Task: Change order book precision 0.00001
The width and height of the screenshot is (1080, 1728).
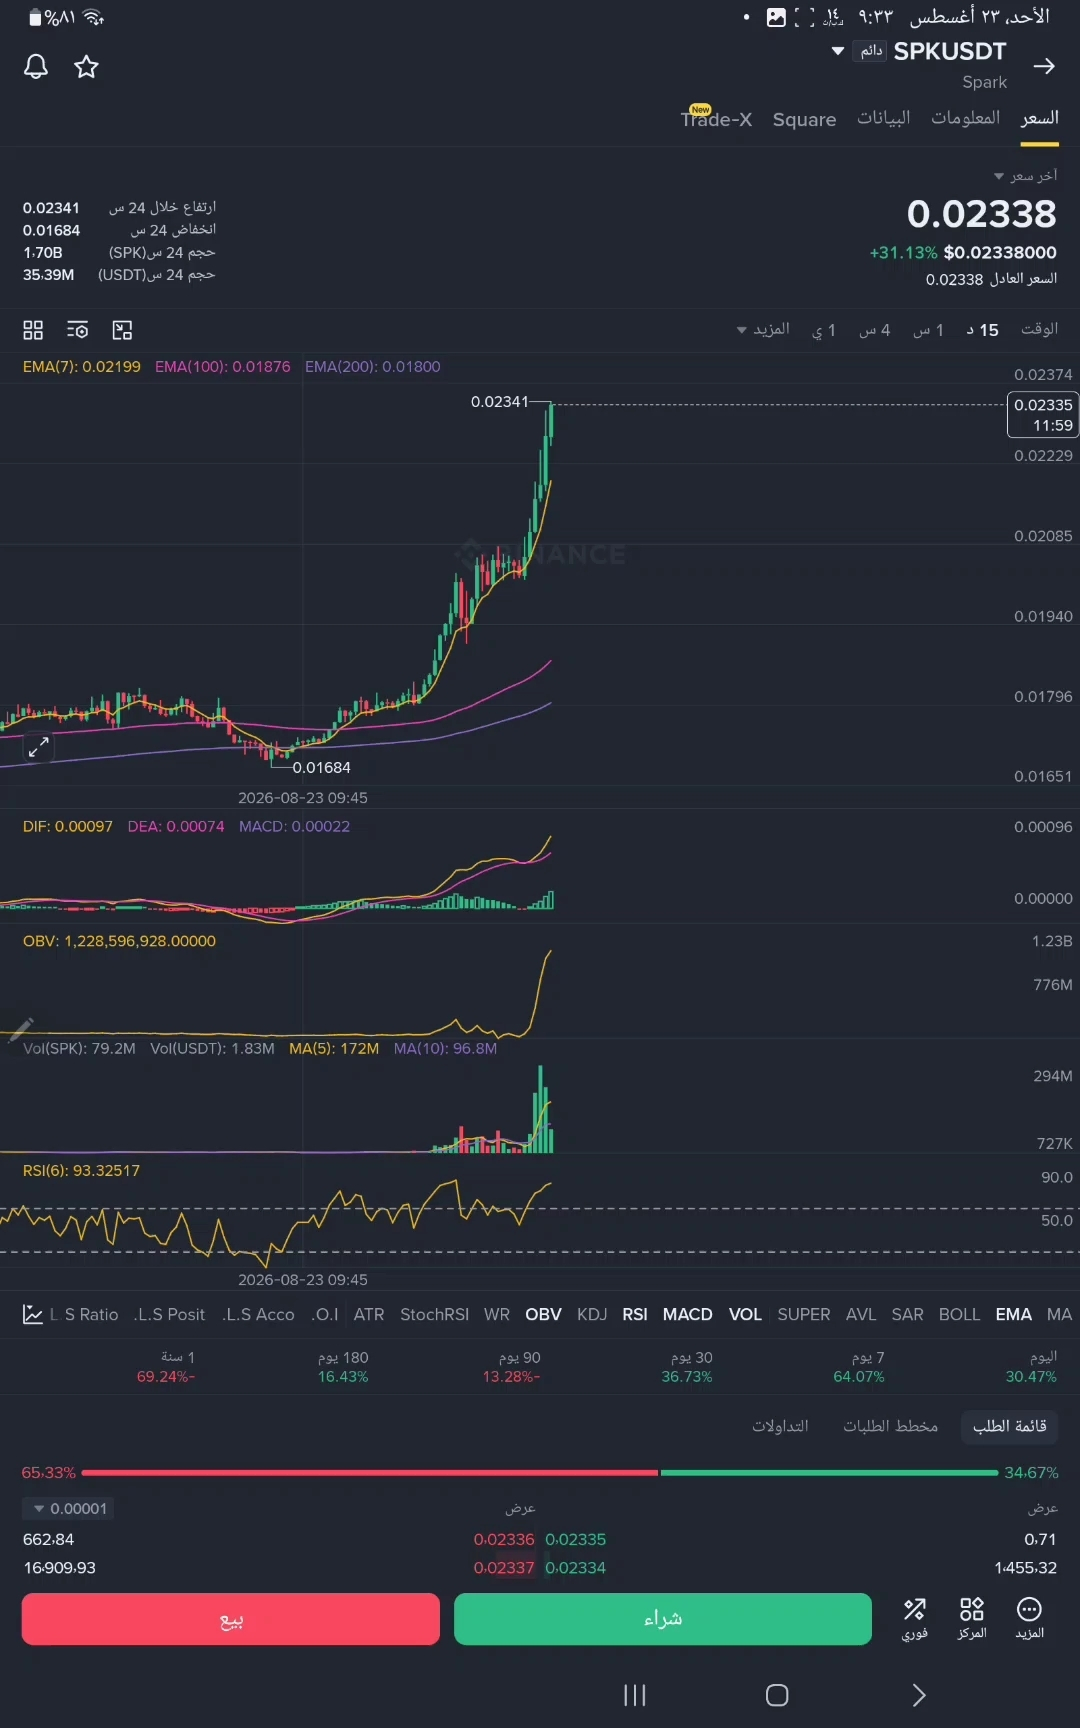Action: tap(68, 1508)
